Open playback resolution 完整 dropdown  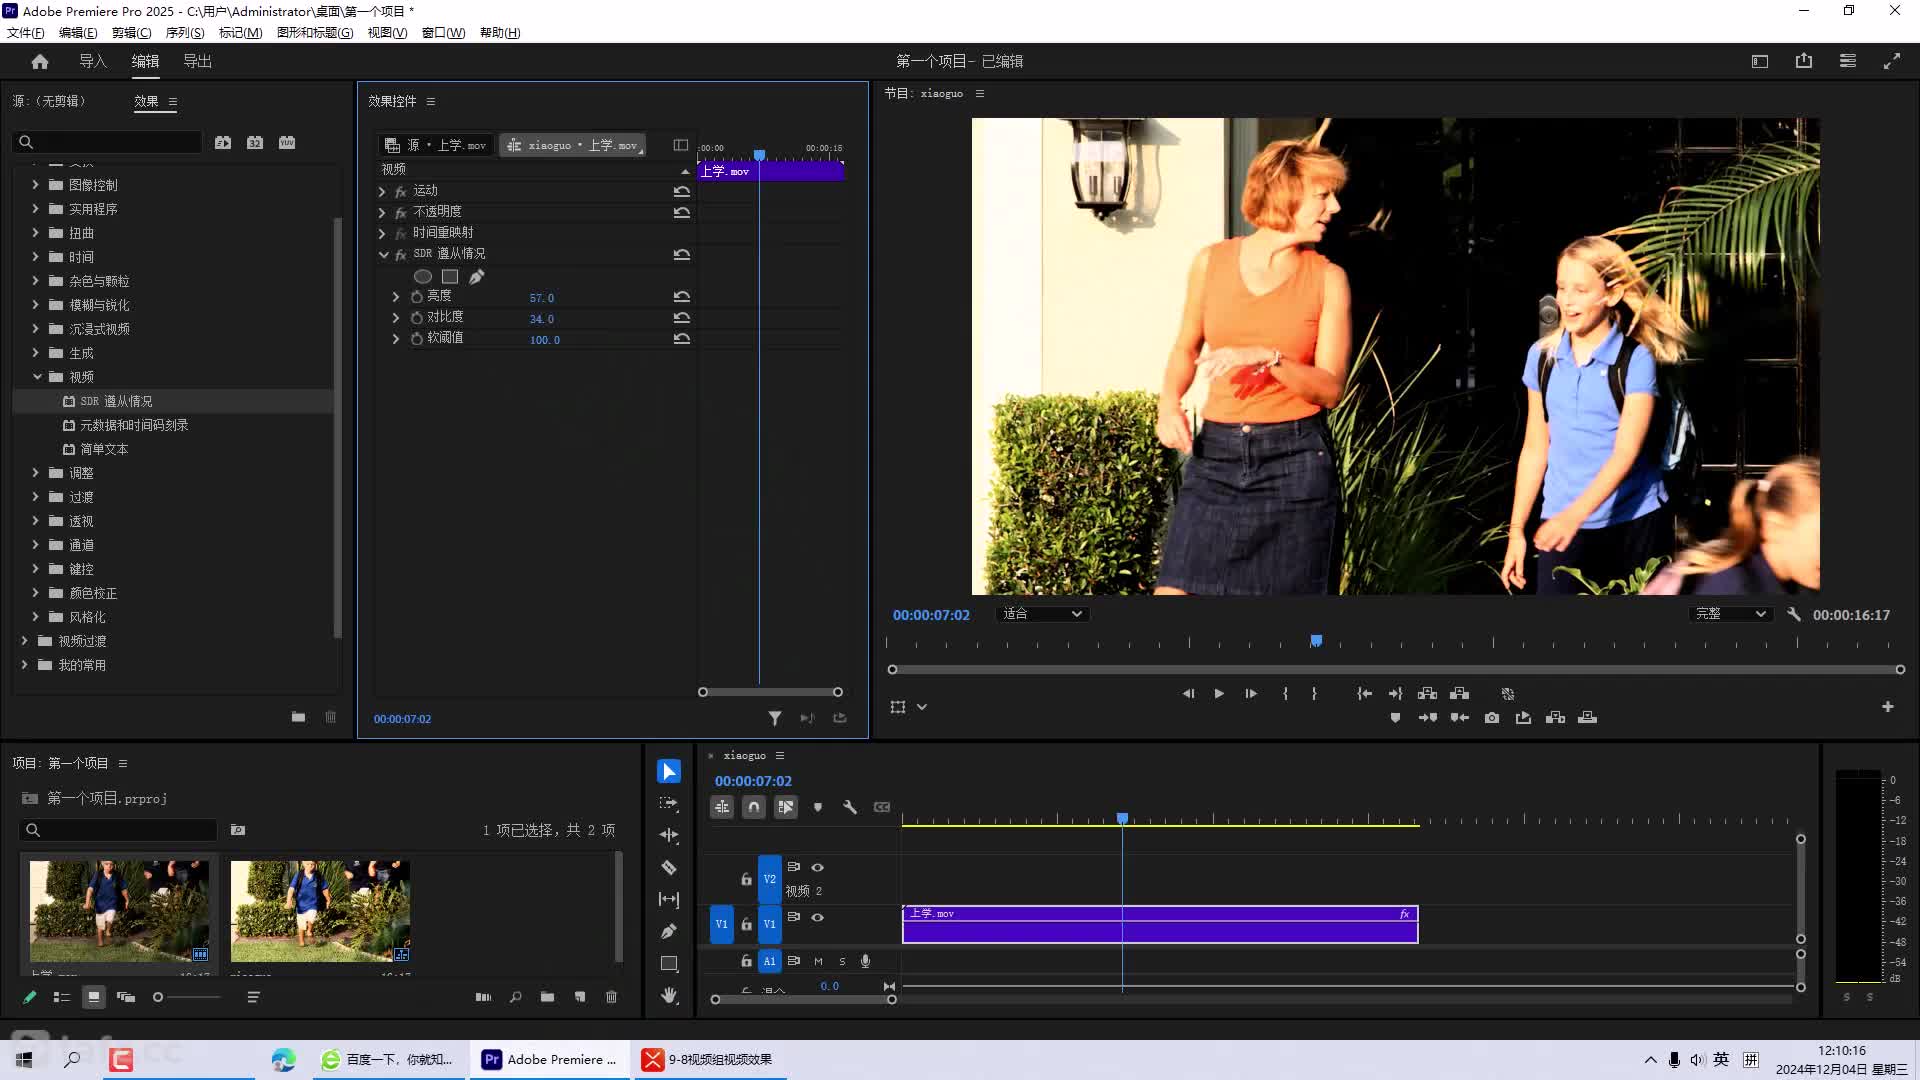point(1730,614)
